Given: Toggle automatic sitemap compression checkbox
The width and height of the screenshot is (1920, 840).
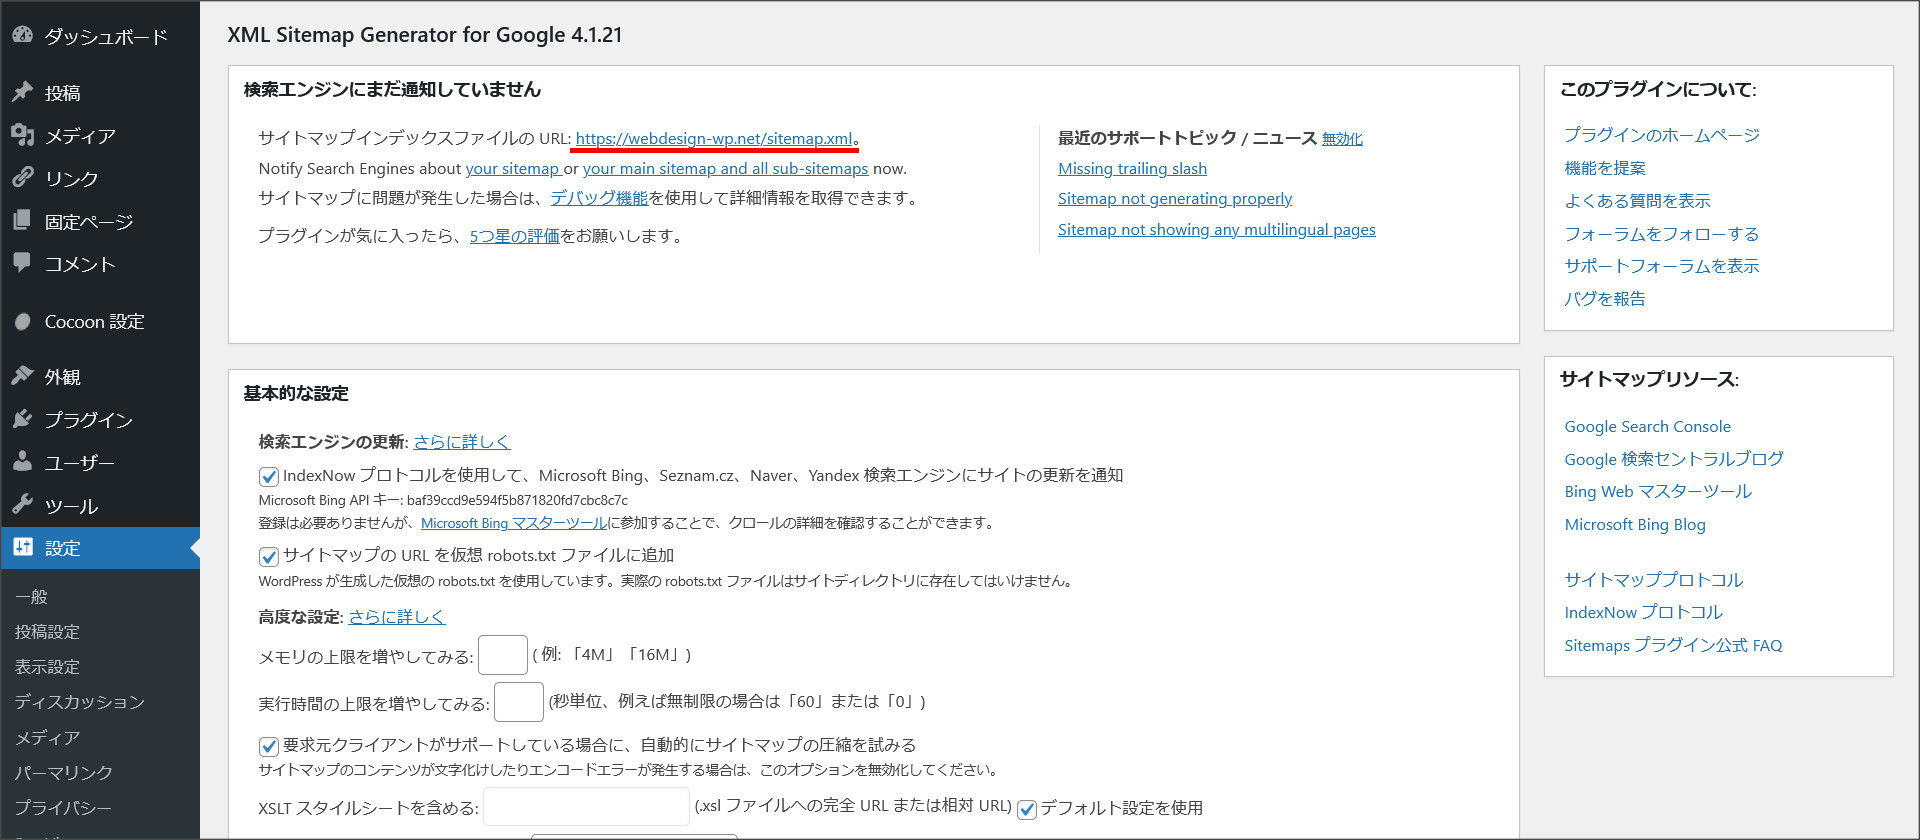Looking at the screenshot, I should (268, 746).
